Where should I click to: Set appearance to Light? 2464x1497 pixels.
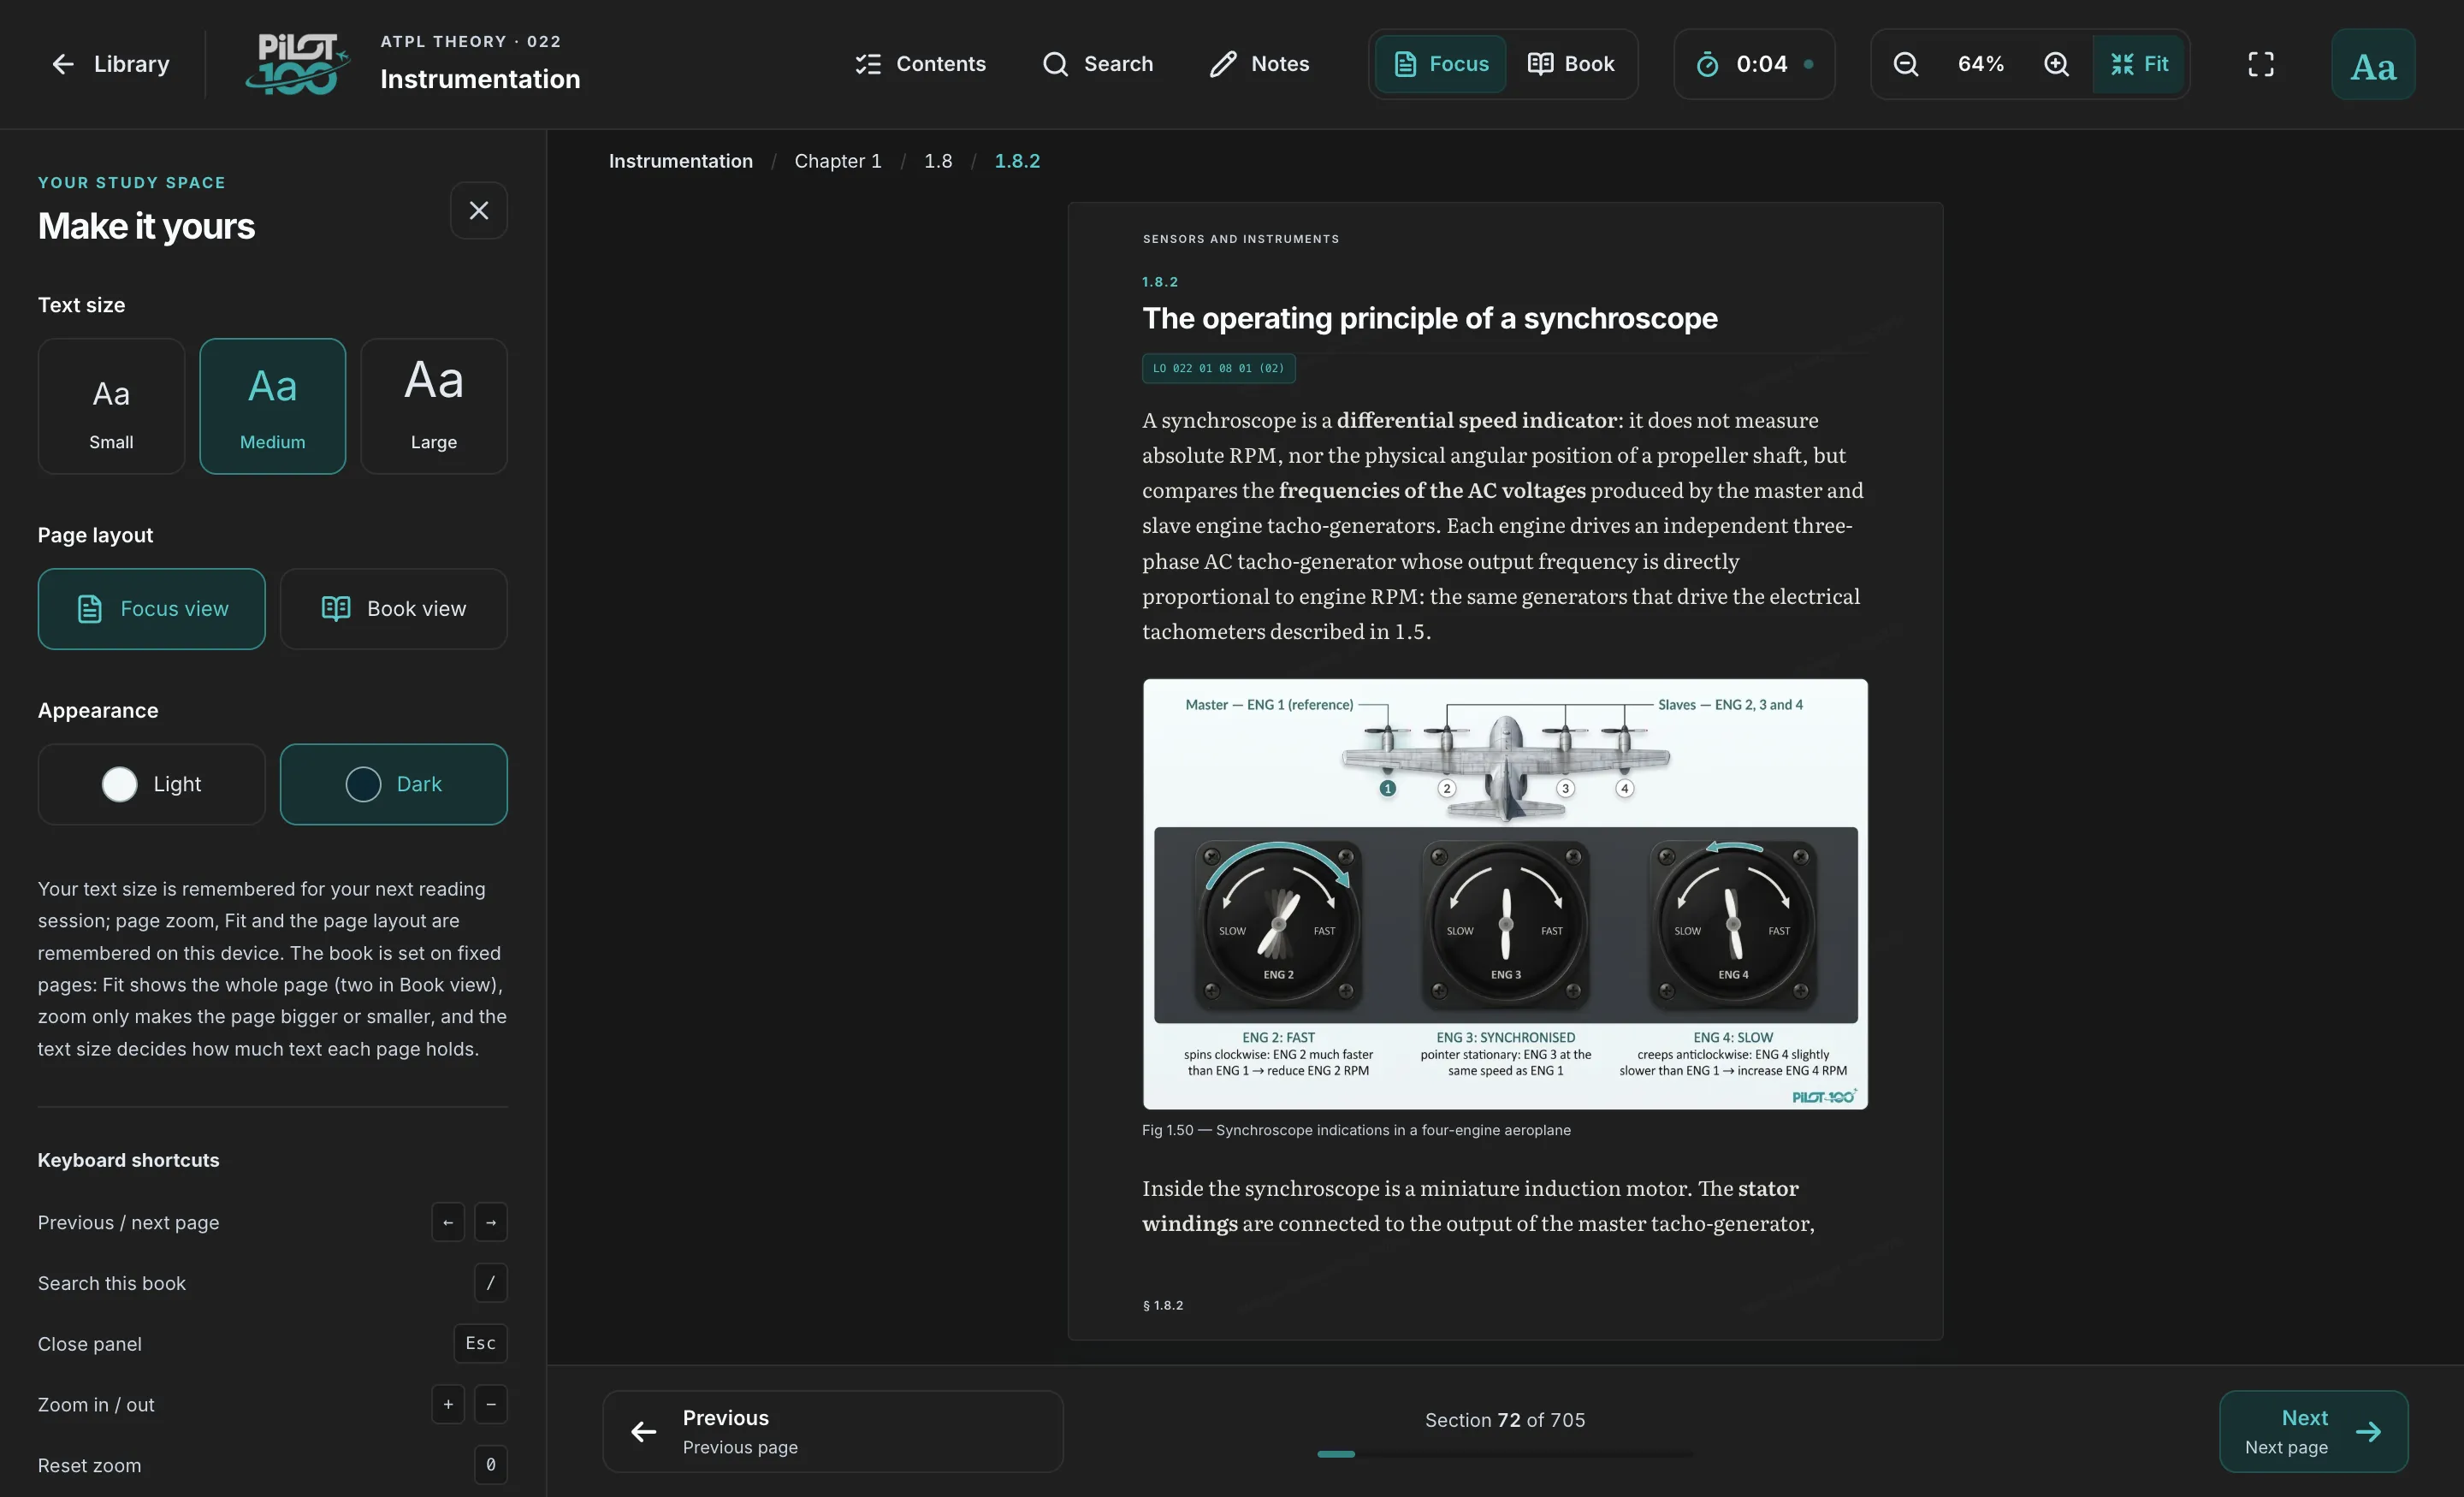pos(152,784)
